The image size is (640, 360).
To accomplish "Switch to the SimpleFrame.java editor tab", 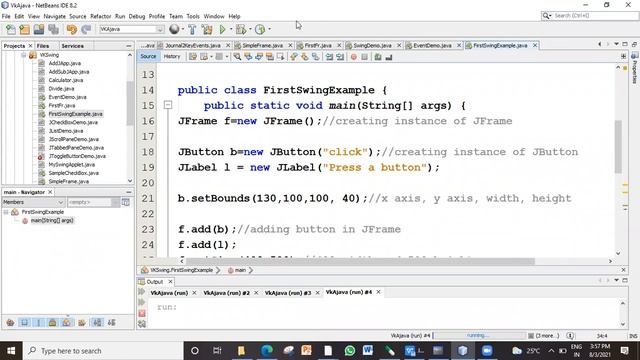I will [262, 45].
